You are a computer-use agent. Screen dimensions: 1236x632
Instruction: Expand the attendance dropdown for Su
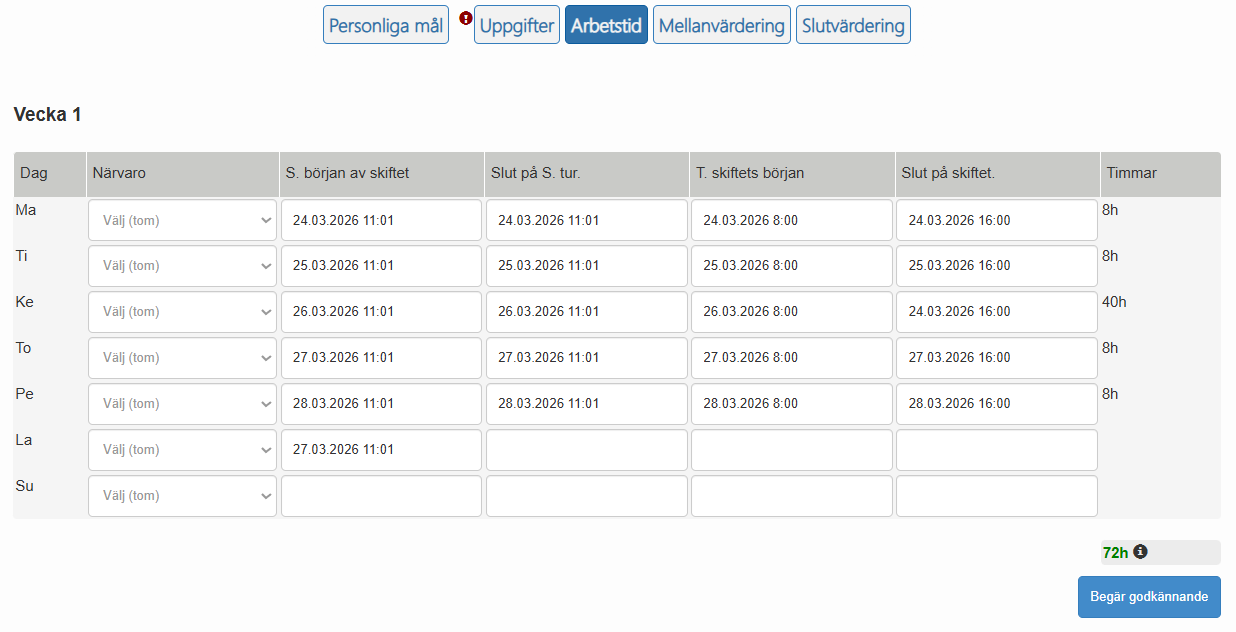click(181, 495)
